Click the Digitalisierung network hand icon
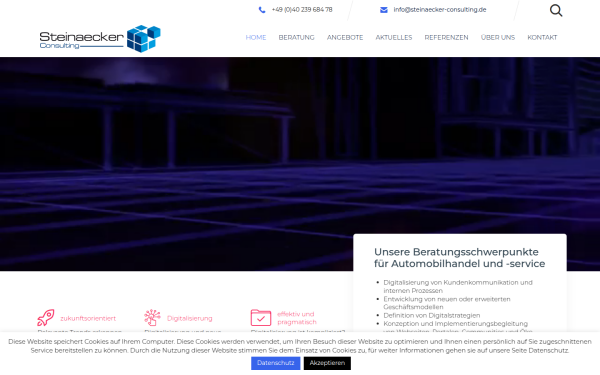 (152, 318)
